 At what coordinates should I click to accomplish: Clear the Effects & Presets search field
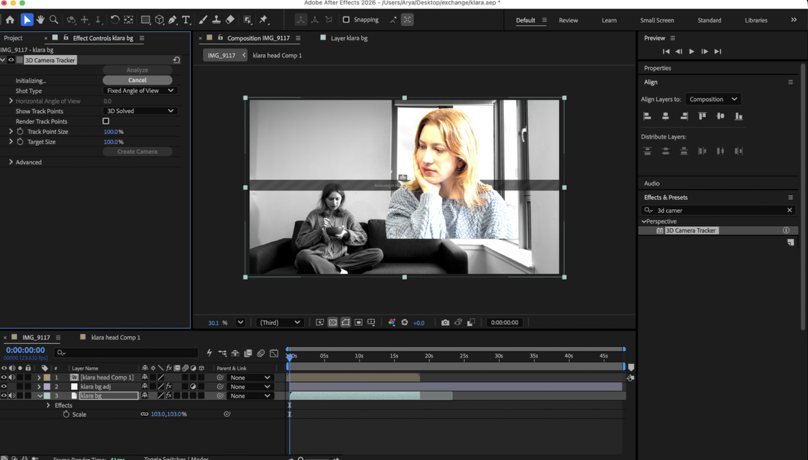tap(789, 210)
